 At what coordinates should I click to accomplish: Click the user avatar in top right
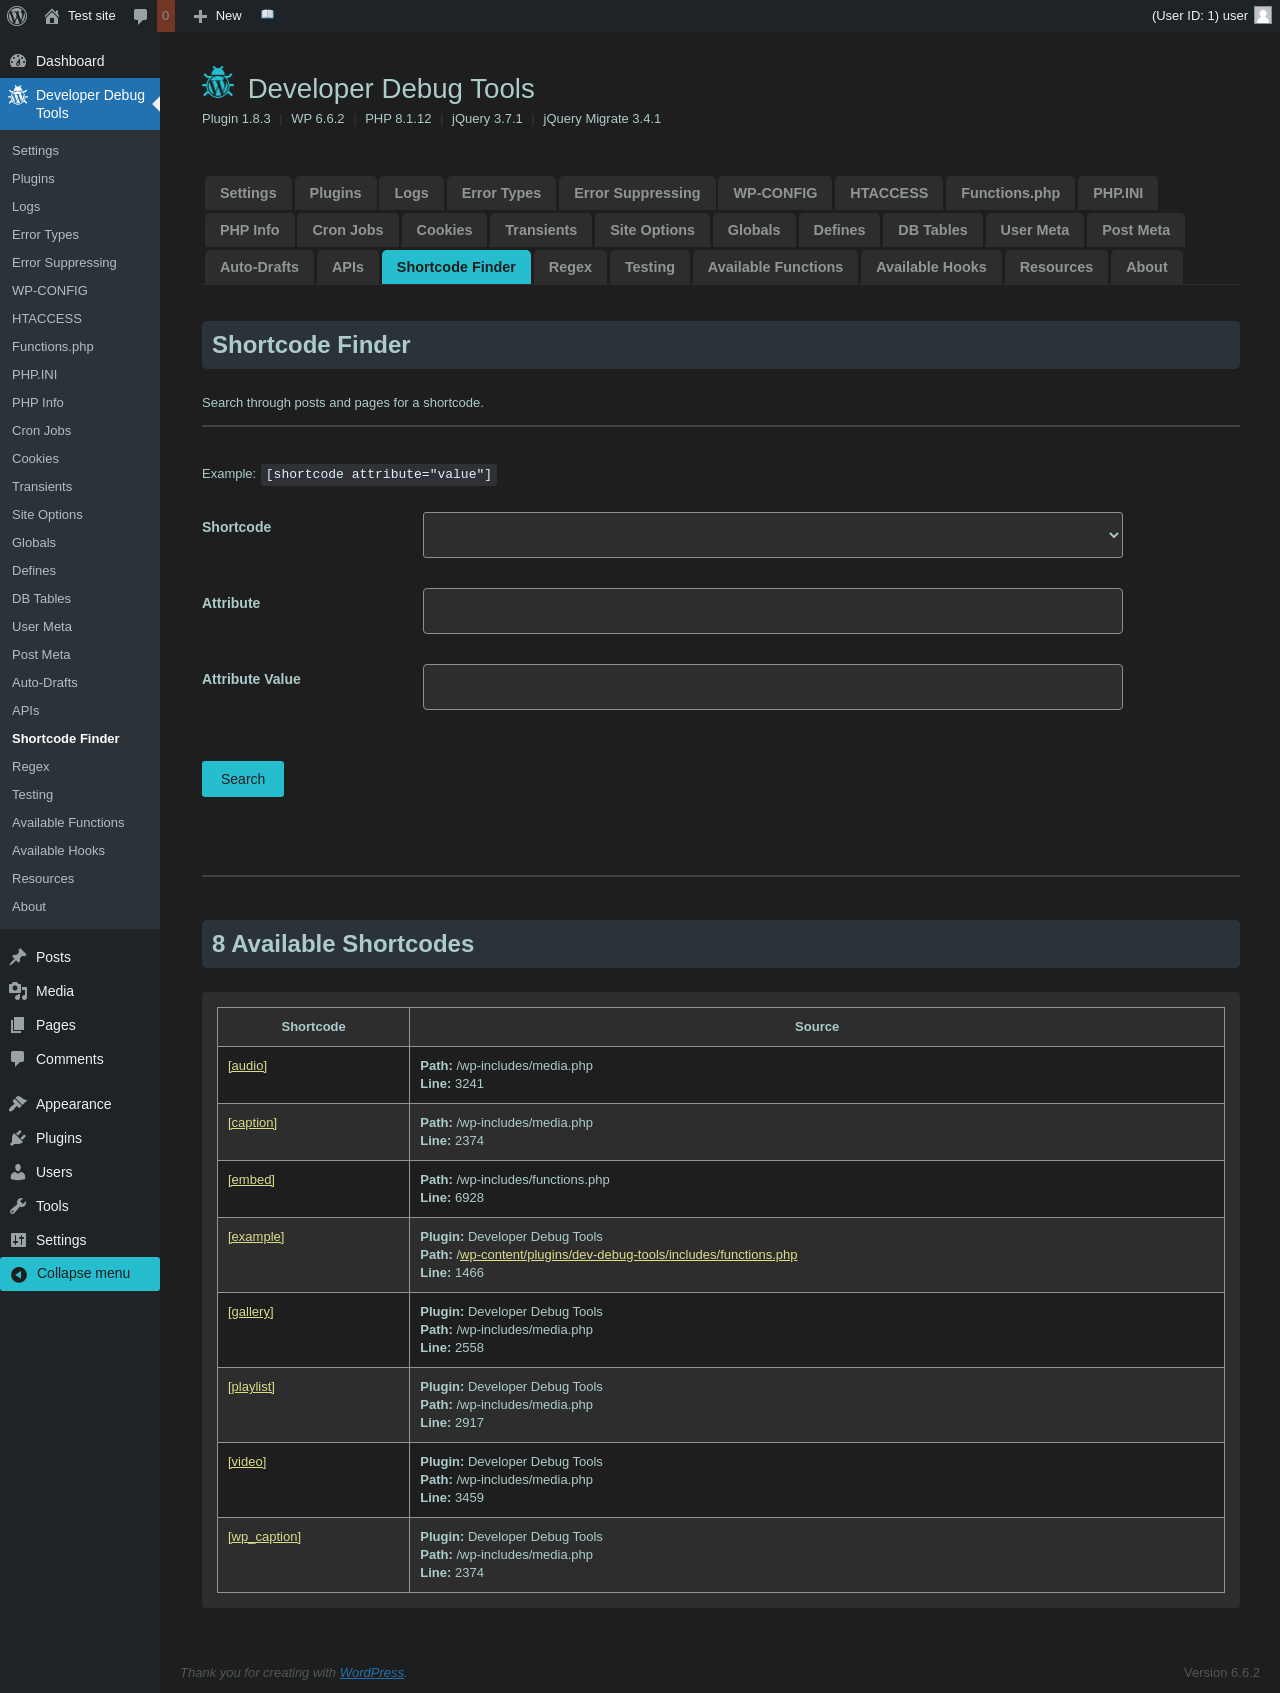coord(1262,16)
